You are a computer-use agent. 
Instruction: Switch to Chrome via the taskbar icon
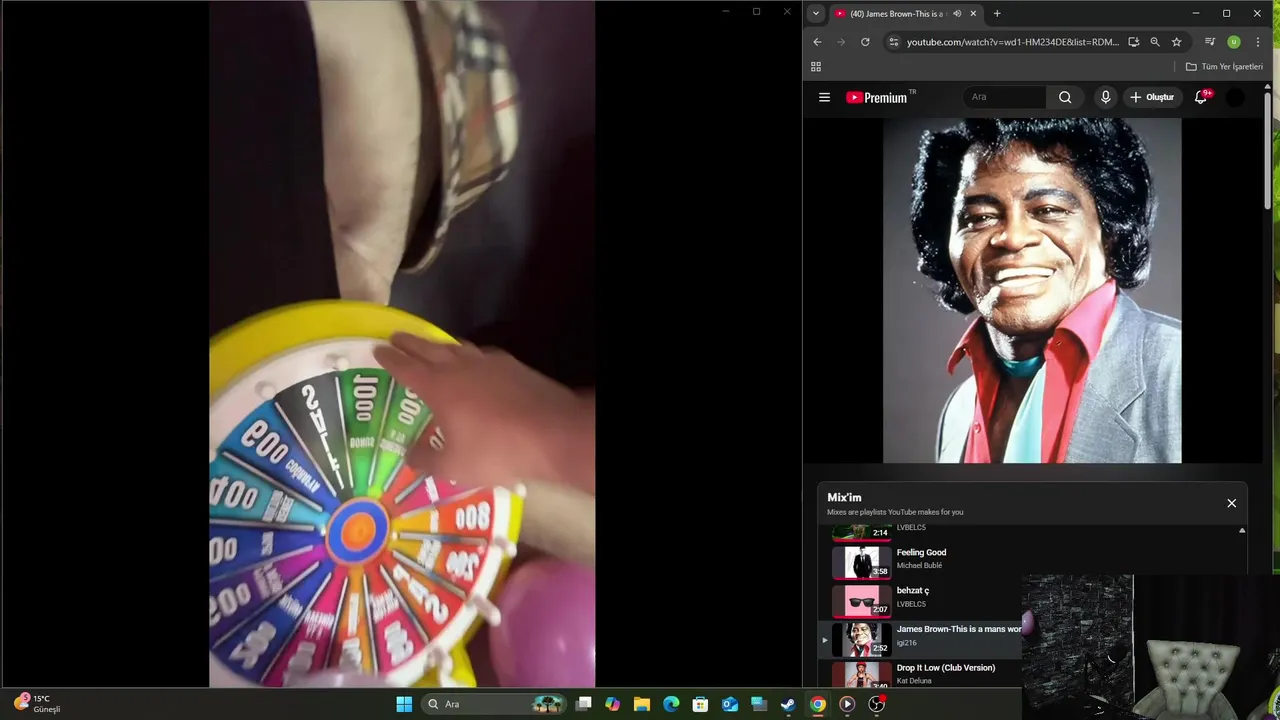point(818,704)
